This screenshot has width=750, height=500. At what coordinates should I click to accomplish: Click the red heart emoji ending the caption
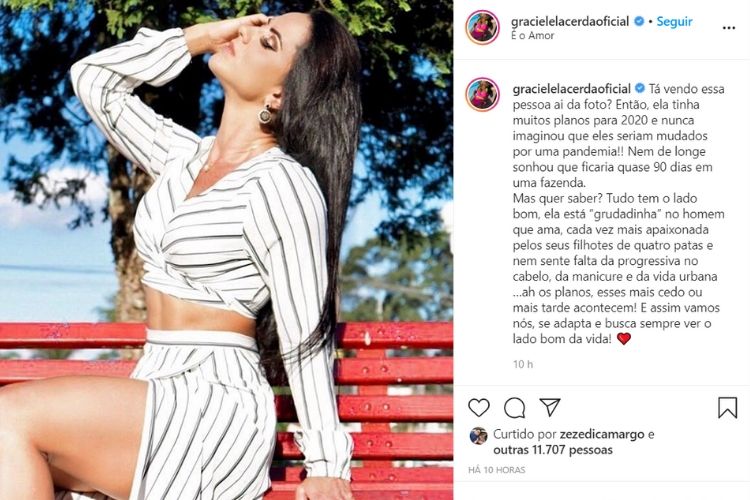tap(624, 339)
